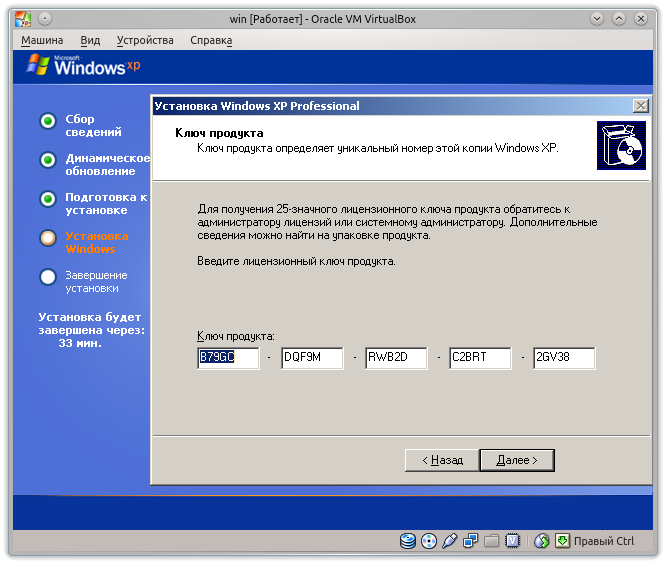
Task: Click the network adapters status icon
Action: 471,541
